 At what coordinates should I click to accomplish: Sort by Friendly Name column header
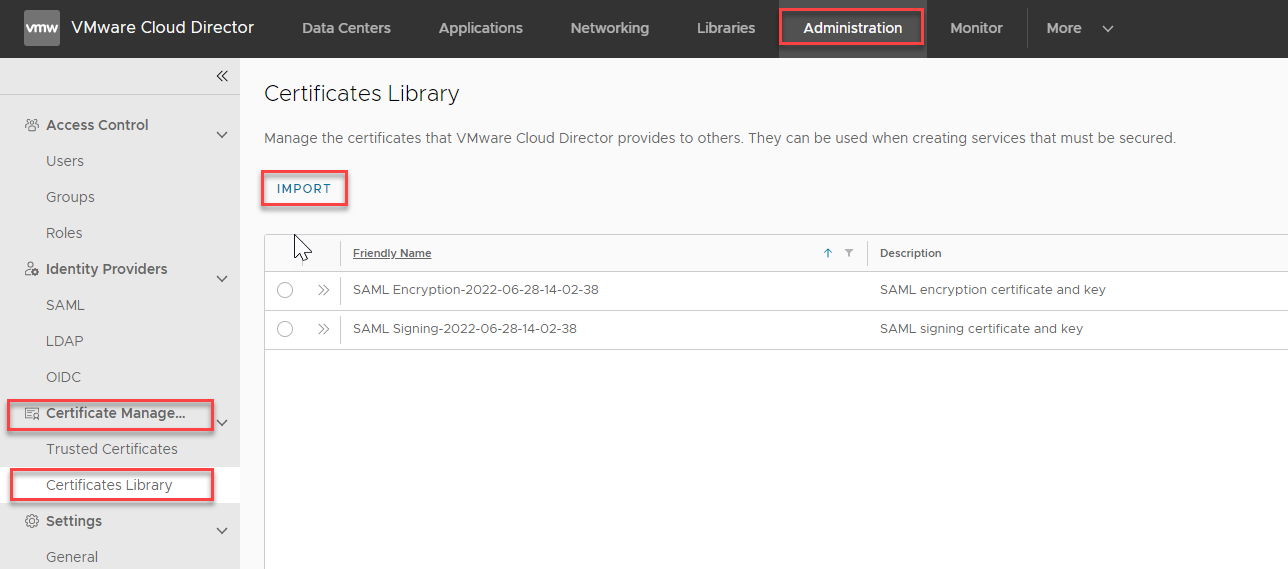pos(392,253)
